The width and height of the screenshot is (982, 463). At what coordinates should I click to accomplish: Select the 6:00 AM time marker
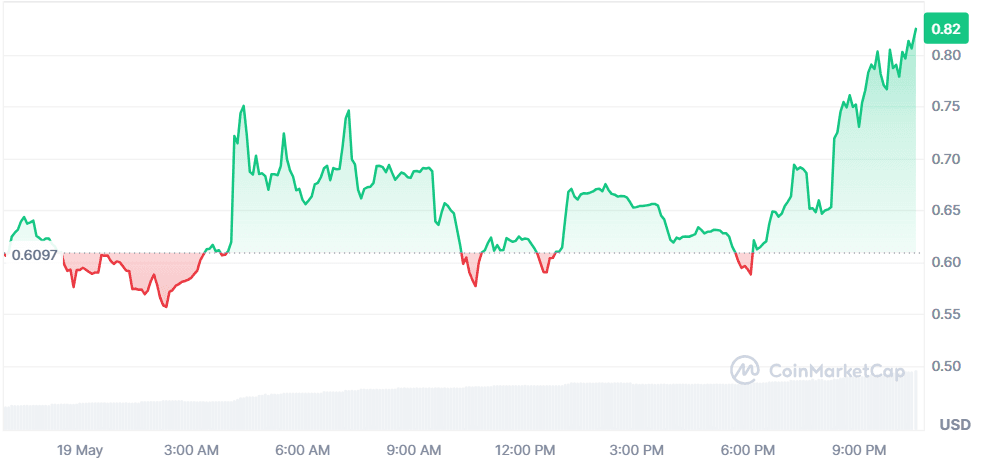point(303,448)
